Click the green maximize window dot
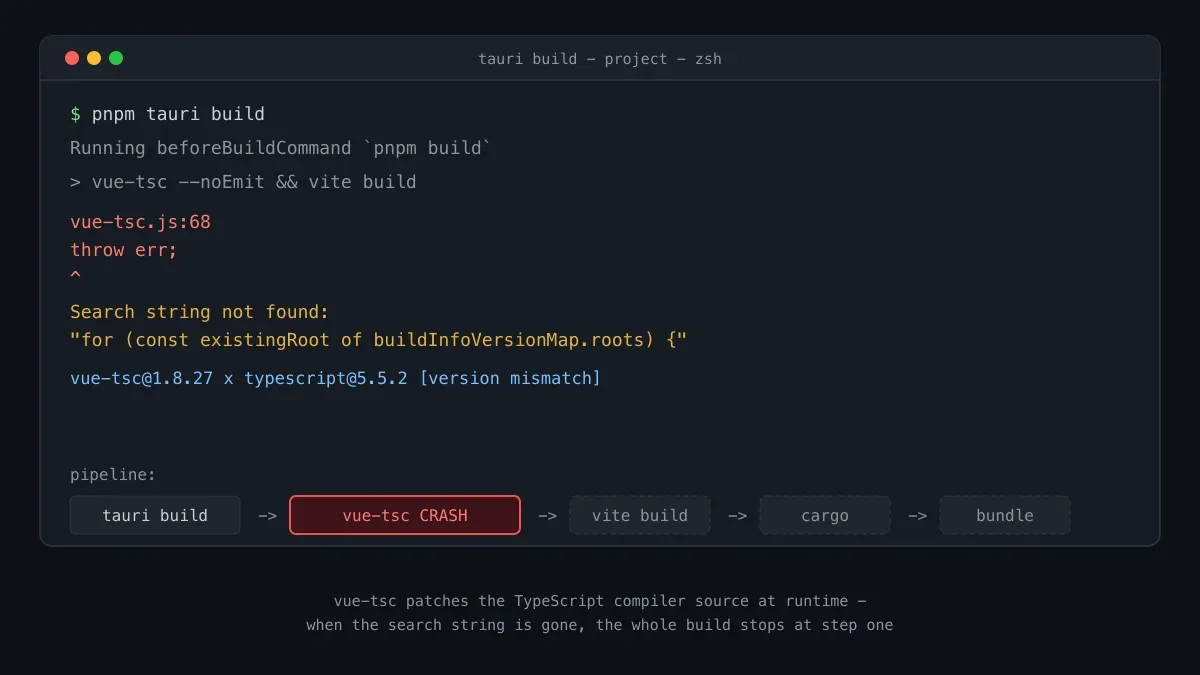This screenshot has width=1200, height=675. click(x=116, y=58)
